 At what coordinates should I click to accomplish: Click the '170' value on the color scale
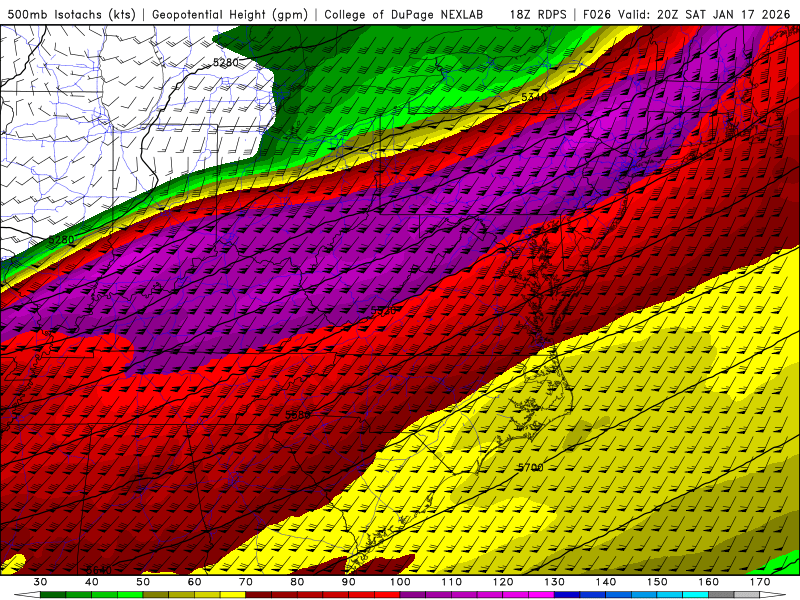[760, 582]
